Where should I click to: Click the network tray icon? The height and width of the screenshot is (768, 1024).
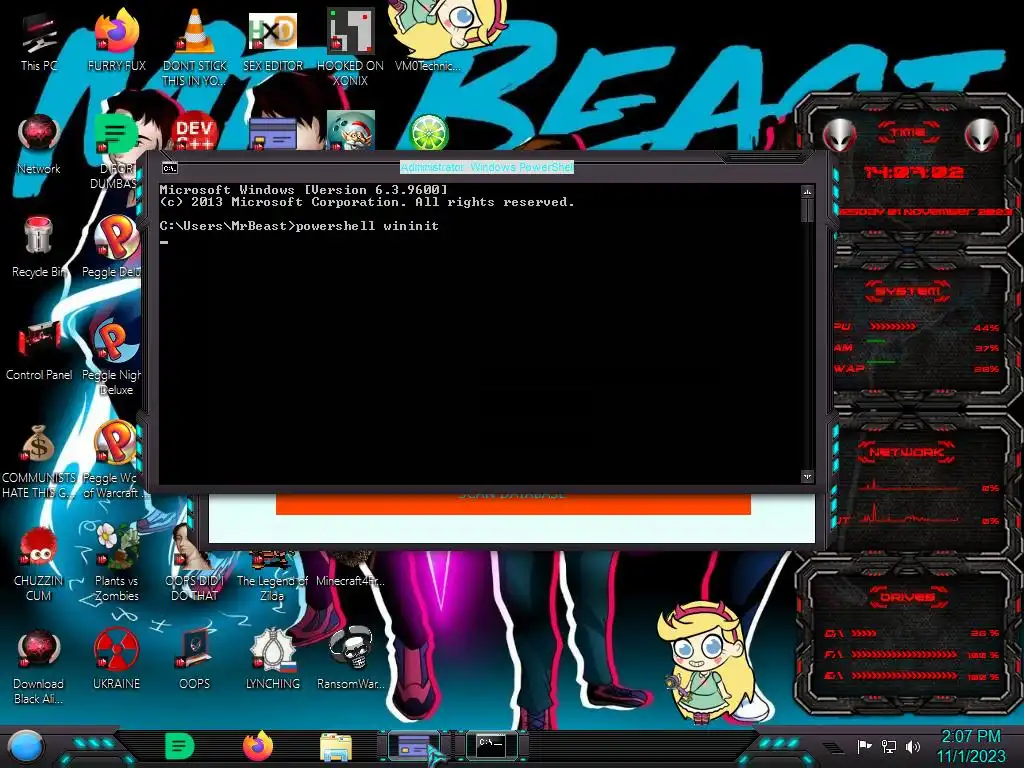point(889,746)
